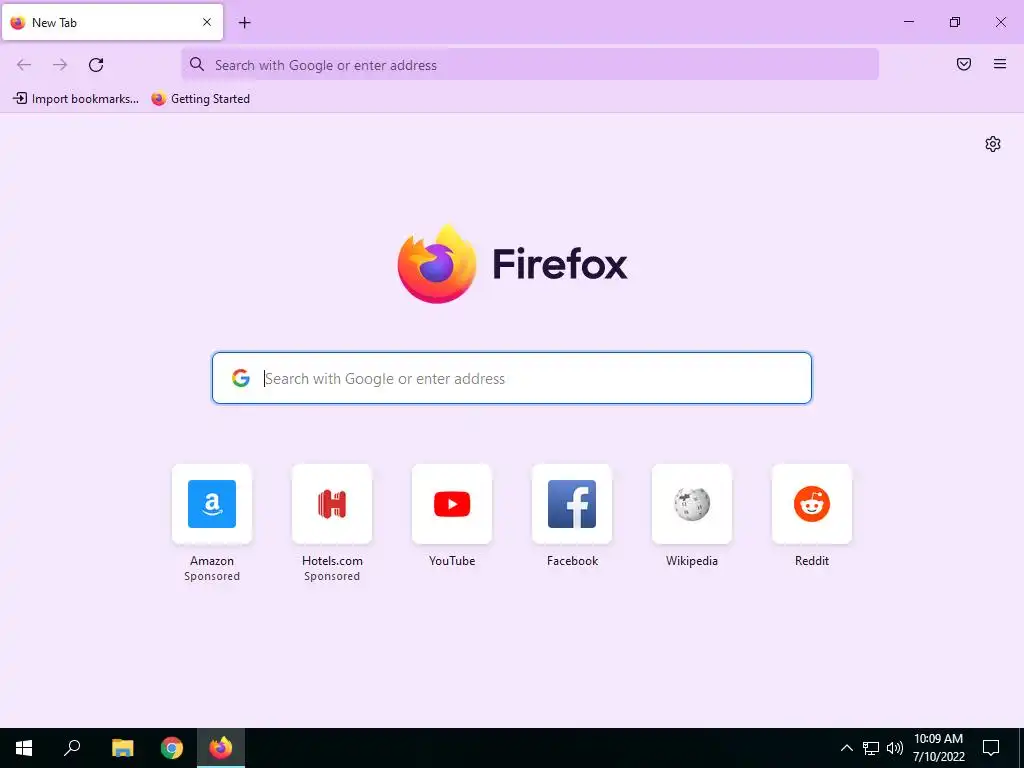Open the Save to Pocket icon
This screenshot has width=1024, height=768.
click(x=964, y=64)
